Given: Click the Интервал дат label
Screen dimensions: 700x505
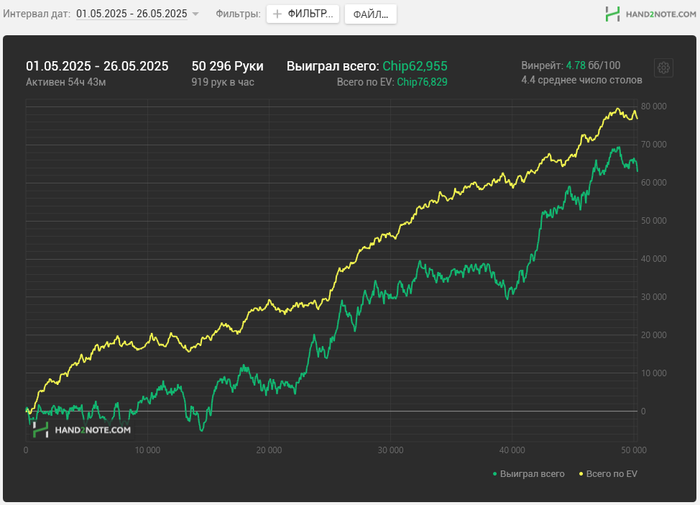Looking at the screenshot, I should tap(37, 14).
